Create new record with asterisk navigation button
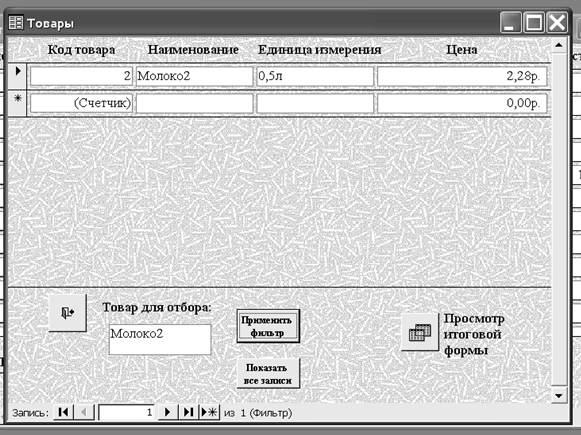Viewport: 581px width, 435px height. coord(209,412)
